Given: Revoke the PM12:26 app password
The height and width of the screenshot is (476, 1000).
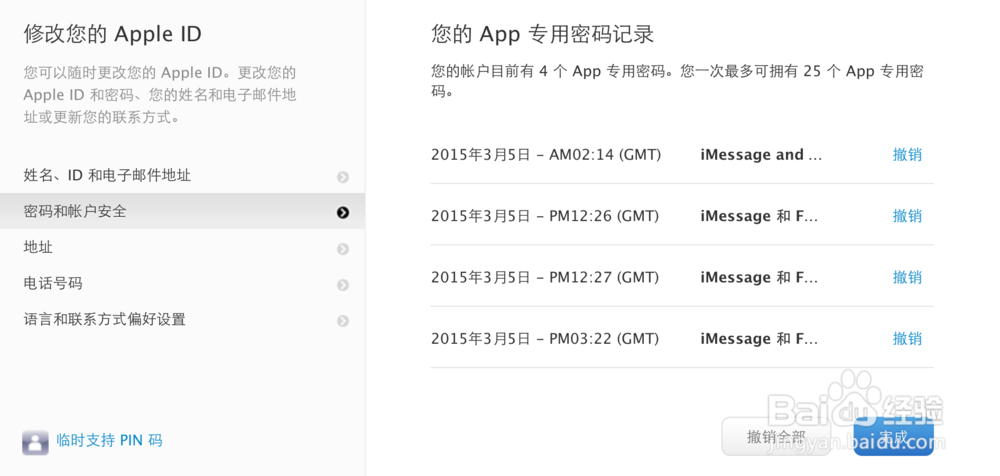Looking at the screenshot, I should [x=907, y=216].
